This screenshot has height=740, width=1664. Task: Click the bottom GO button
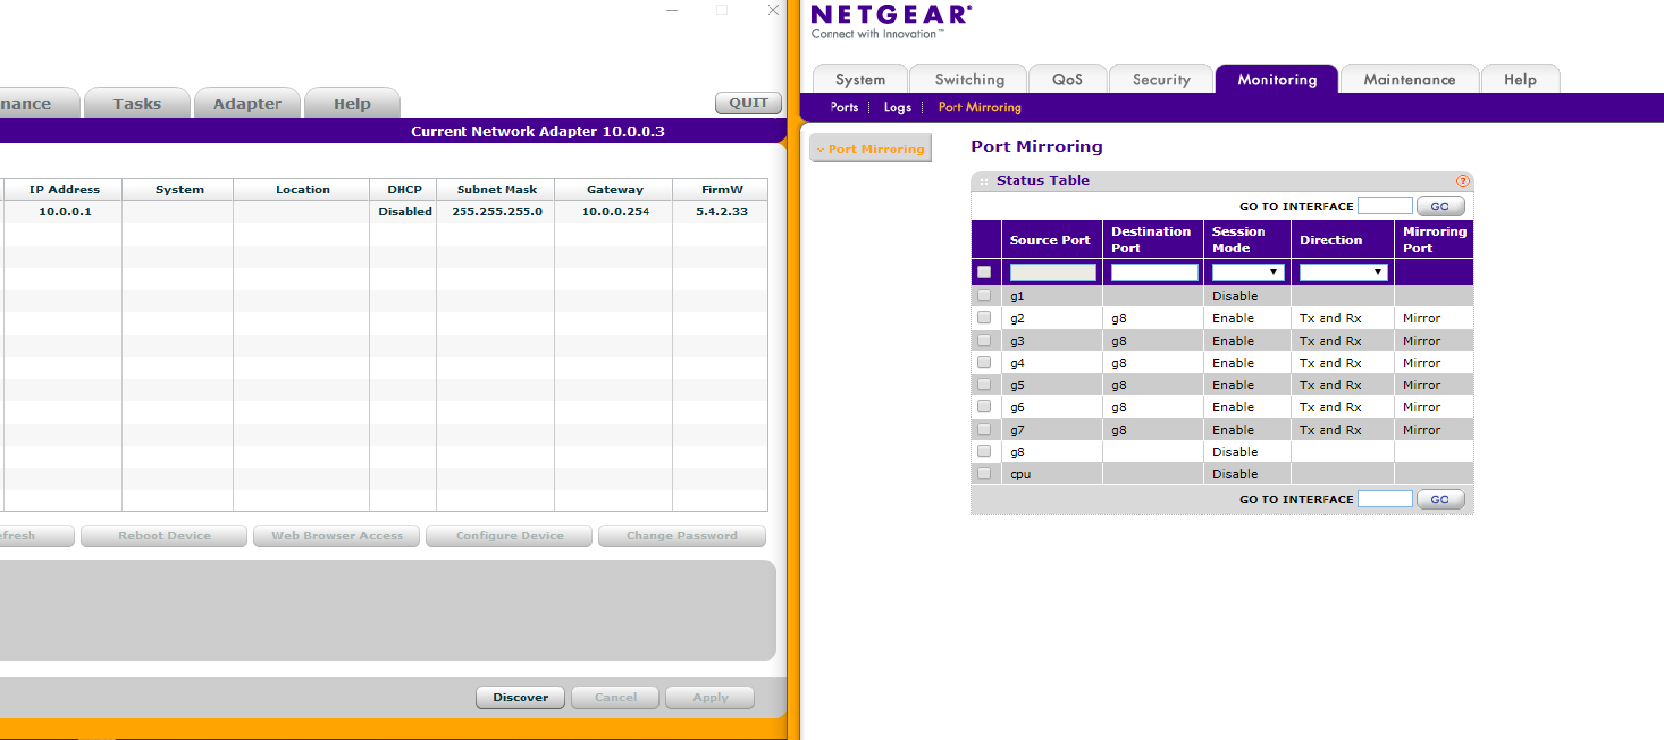click(x=1440, y=499)
